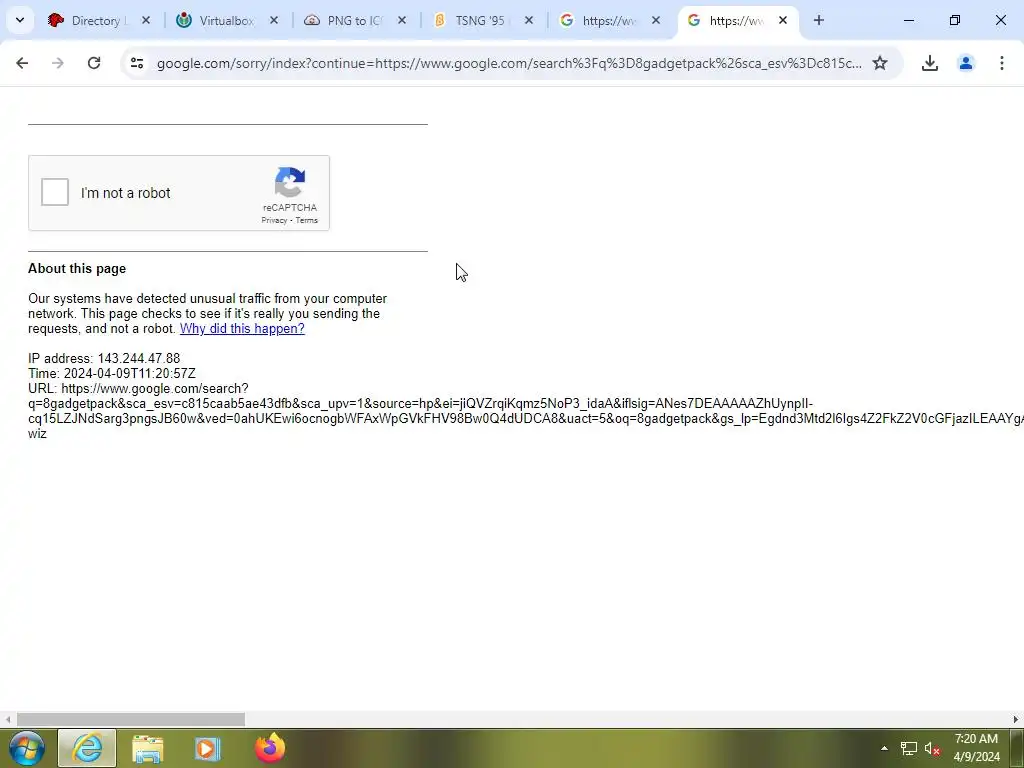Open the Chrome profile avatar

(x=966, y=63)
